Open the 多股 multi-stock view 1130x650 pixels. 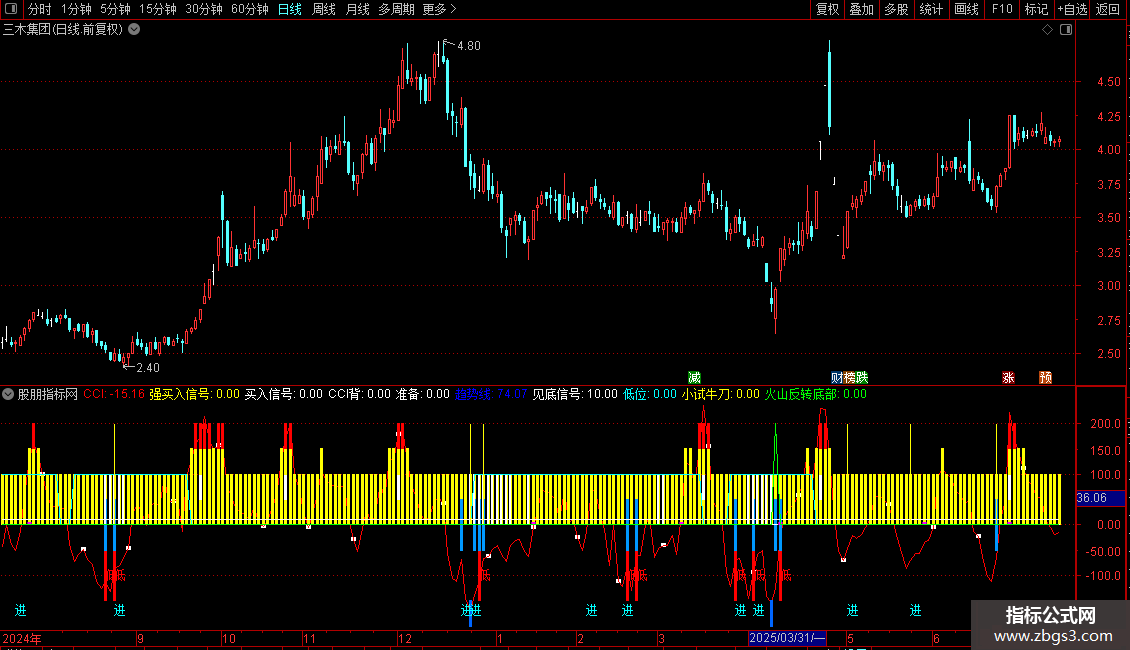click(x=897, y=9)
